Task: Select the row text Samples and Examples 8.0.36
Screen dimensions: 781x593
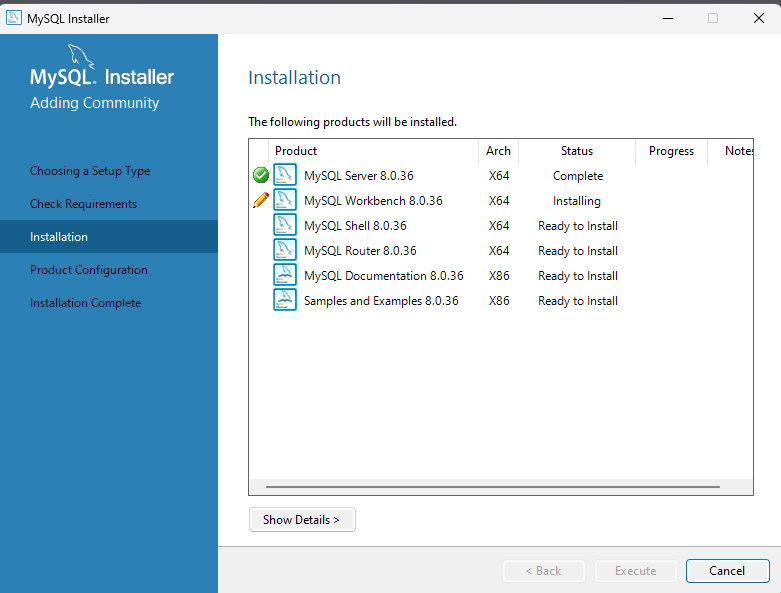Action: click(x=381, y=301)
